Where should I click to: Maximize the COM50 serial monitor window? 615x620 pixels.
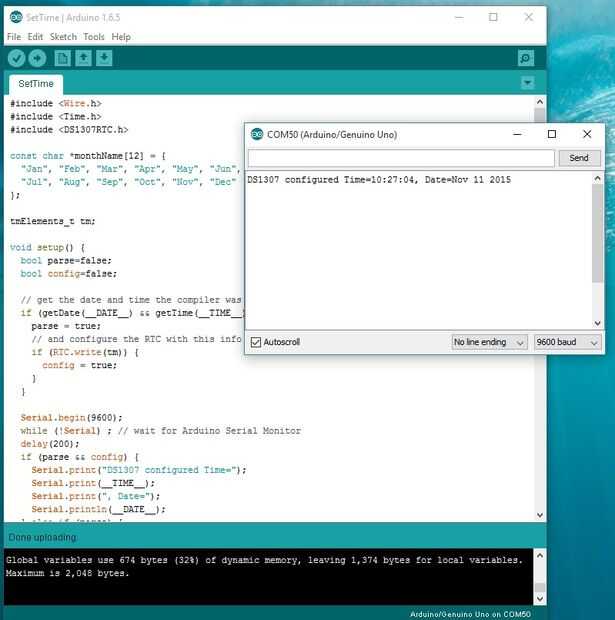552,134
